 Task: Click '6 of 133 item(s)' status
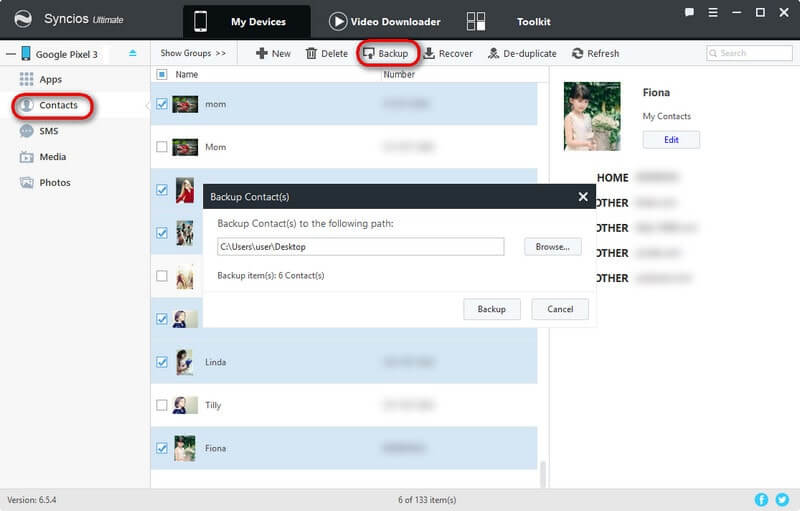pos(427,500)
